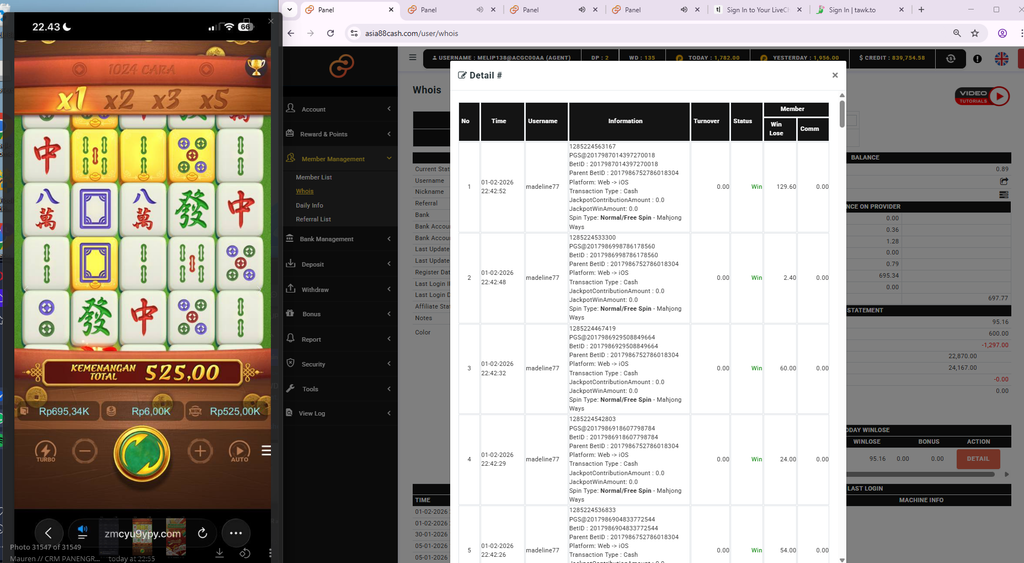Expand the Bank Management menu
This screenshot has width=1024, height=563.
pos(340,239)
